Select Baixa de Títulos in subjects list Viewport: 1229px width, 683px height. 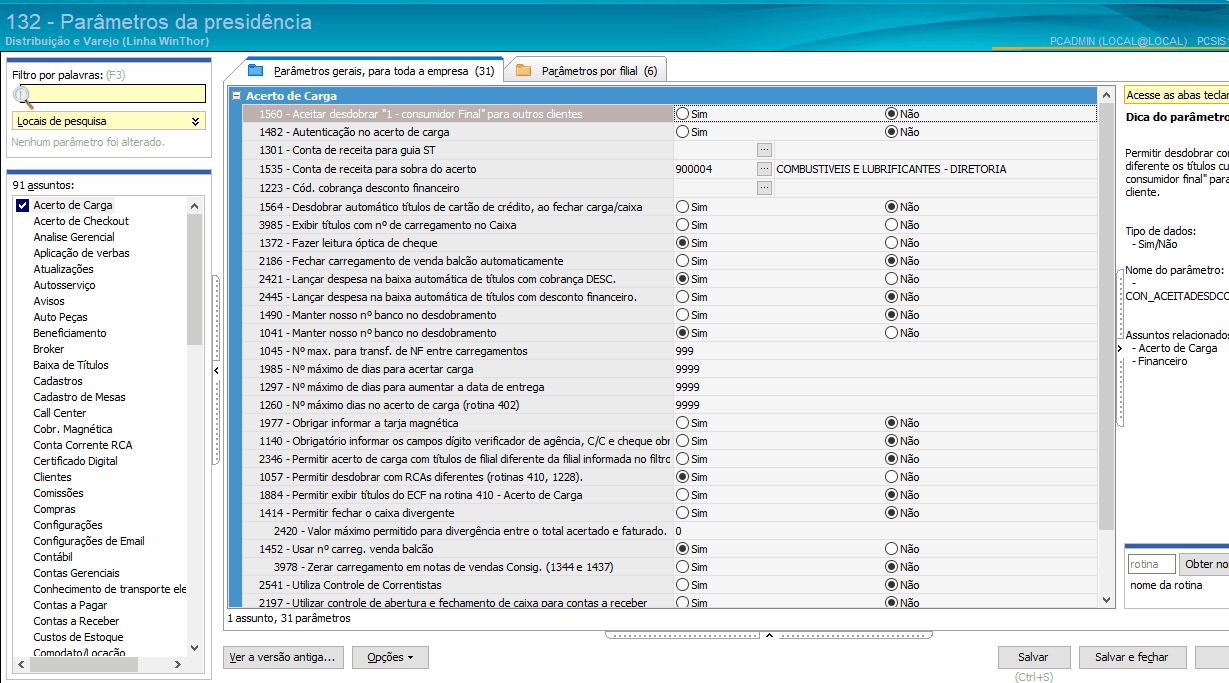[x=71, y=365]
